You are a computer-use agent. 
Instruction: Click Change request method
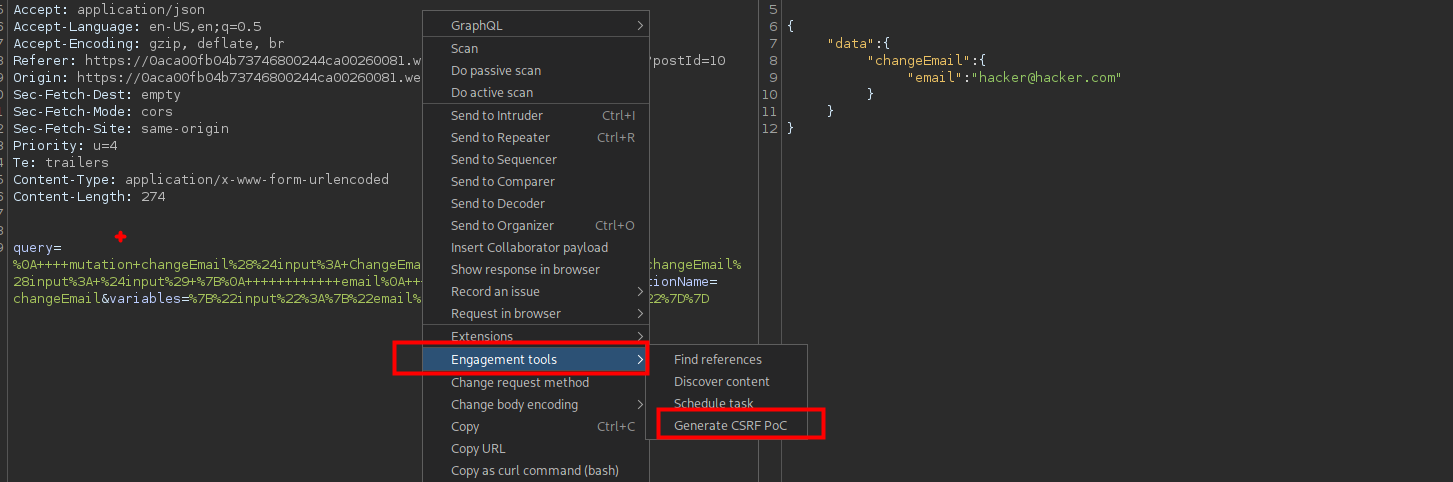519,382
